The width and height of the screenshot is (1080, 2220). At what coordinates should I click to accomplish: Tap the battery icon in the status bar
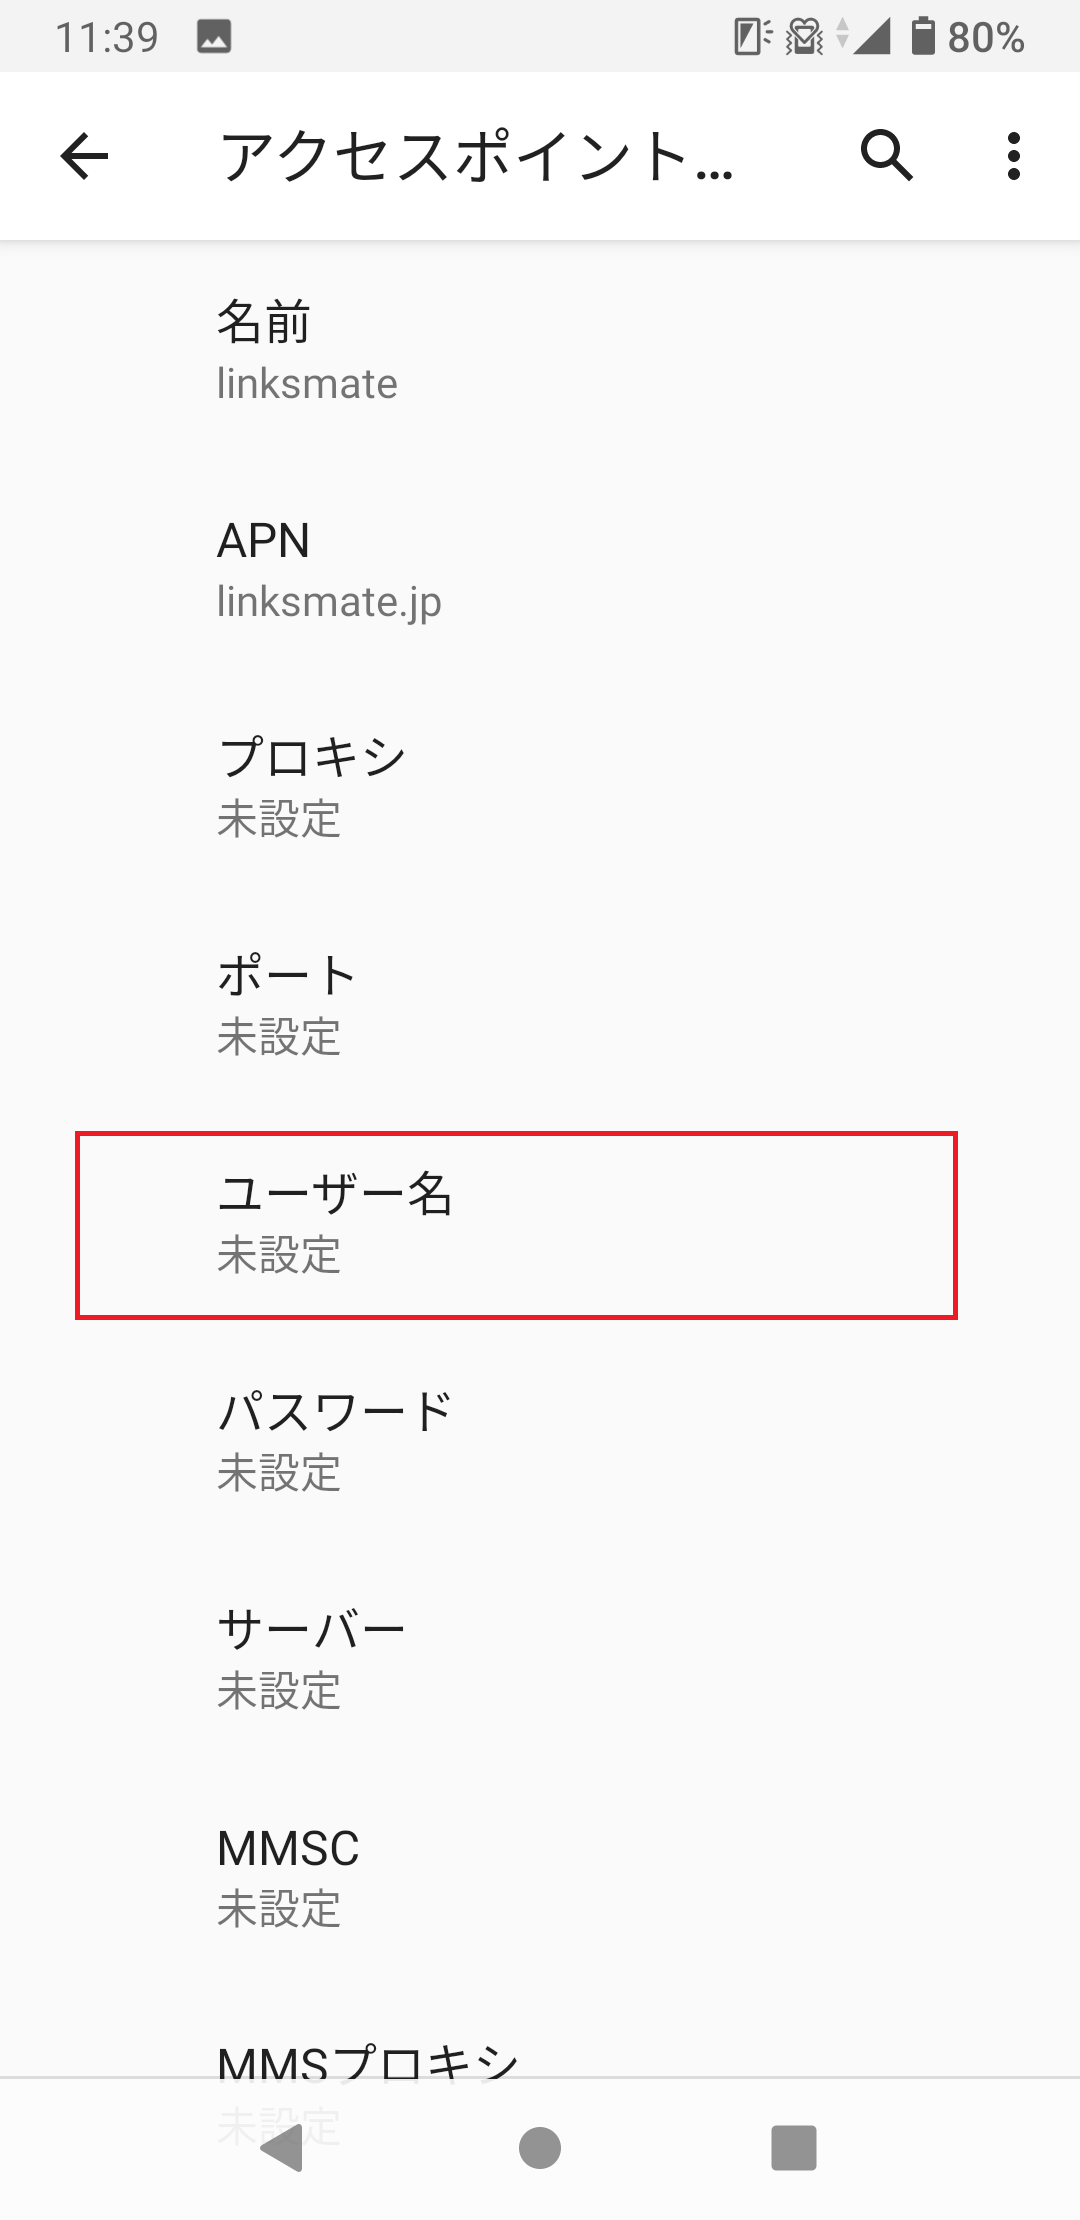(925, 36)
